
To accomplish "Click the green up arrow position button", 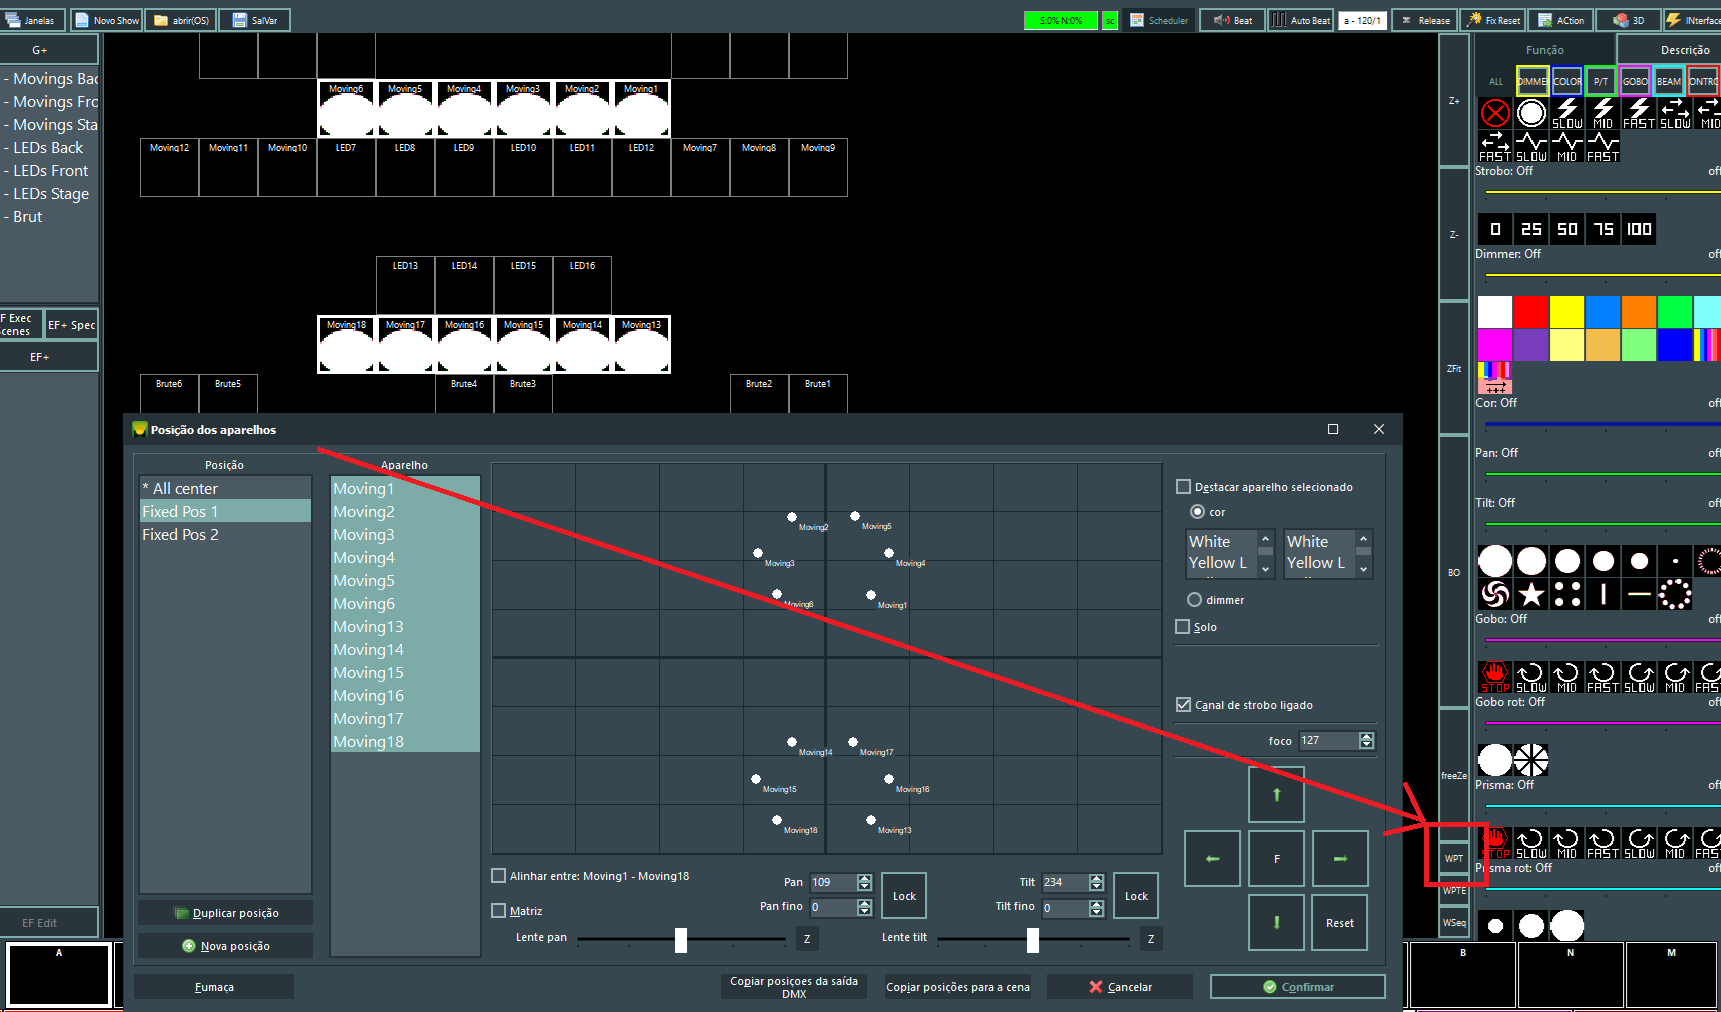I will 1276,795.
